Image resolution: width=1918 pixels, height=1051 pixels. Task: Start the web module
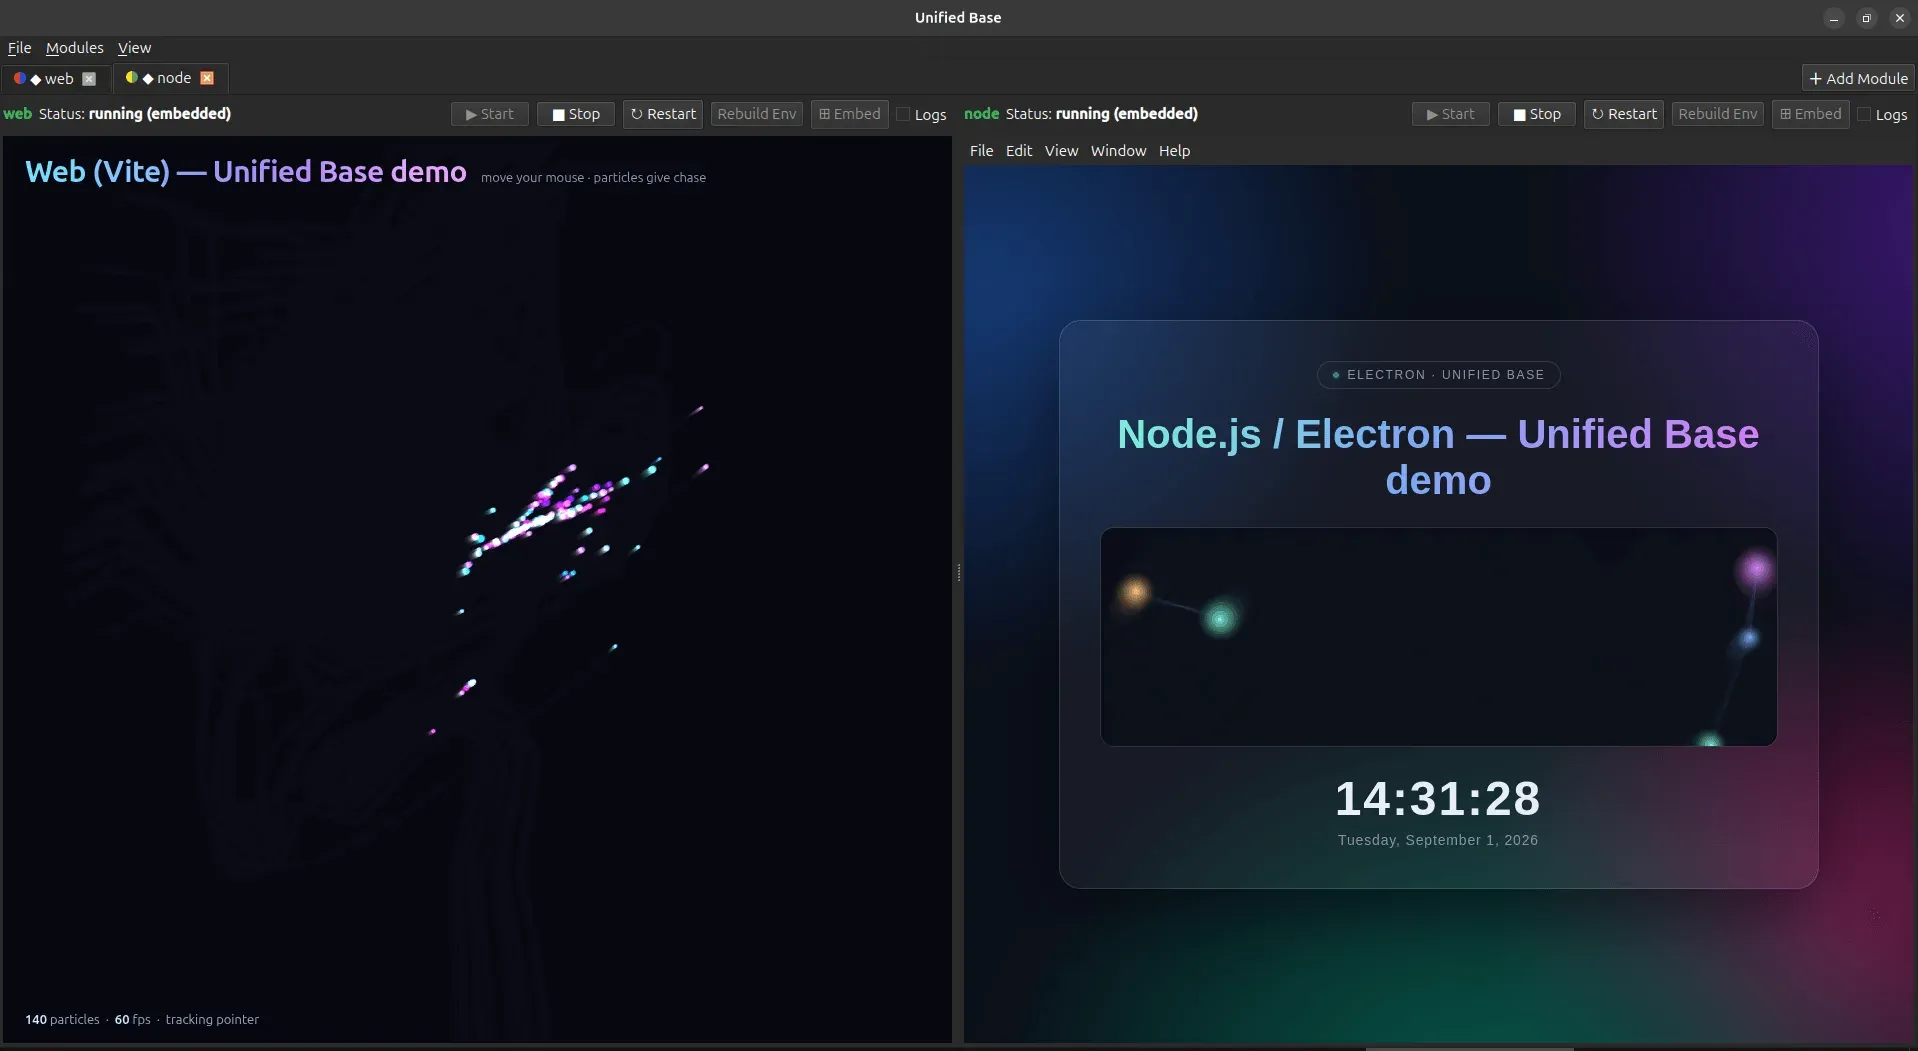[x=489, y=114]
